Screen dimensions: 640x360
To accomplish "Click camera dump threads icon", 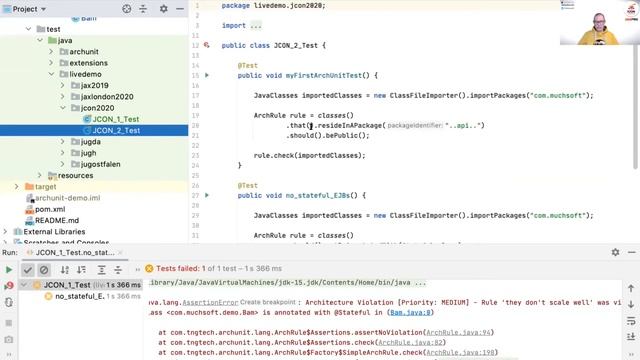I will 9,340.
